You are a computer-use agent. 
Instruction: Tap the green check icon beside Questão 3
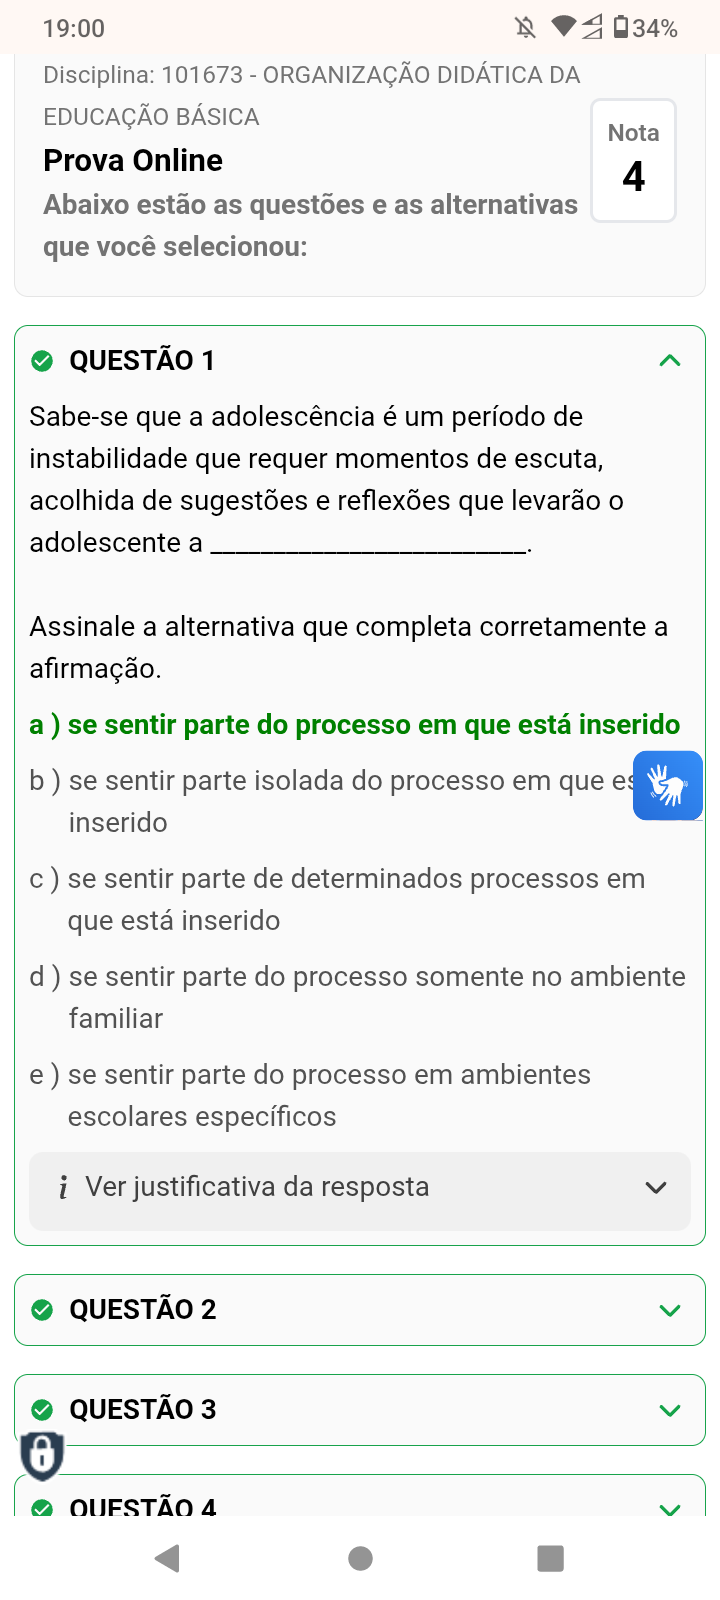pyautogui.click(x=42, y=1410)
